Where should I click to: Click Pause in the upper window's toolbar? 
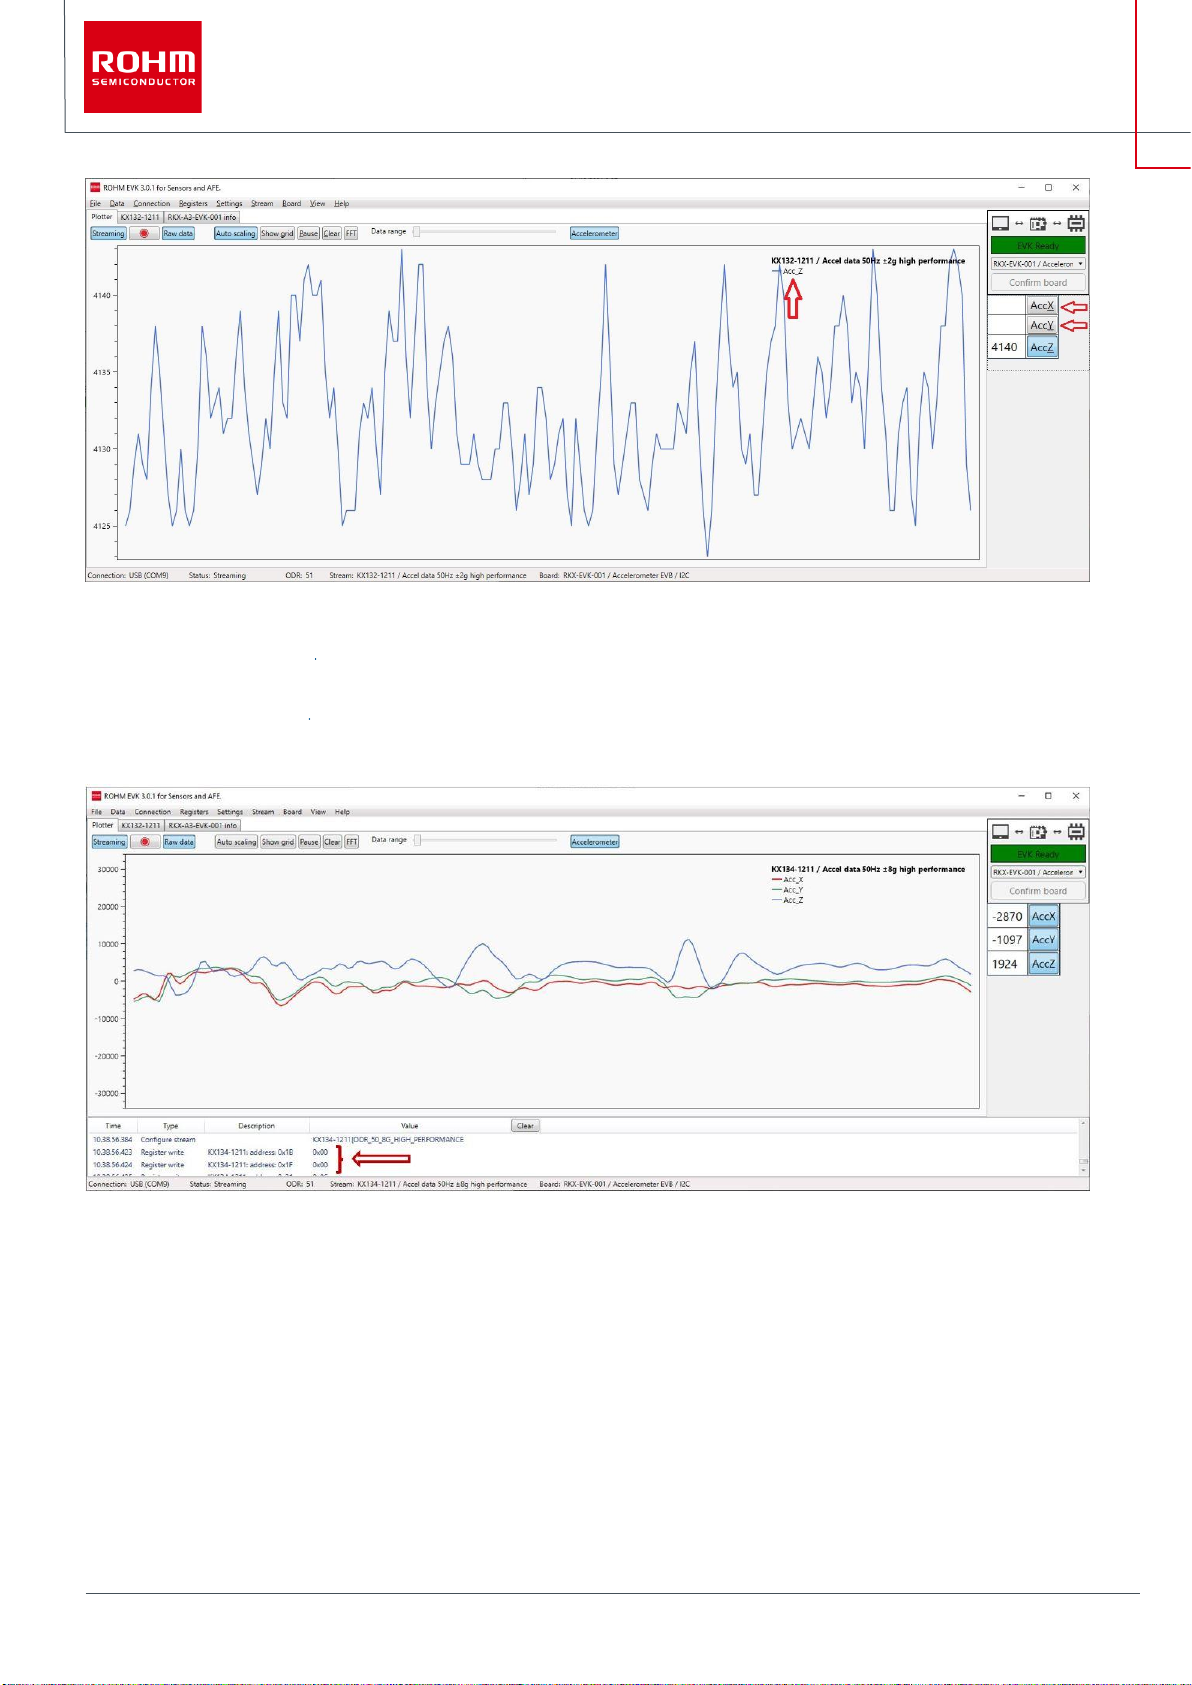click(308, 233)
